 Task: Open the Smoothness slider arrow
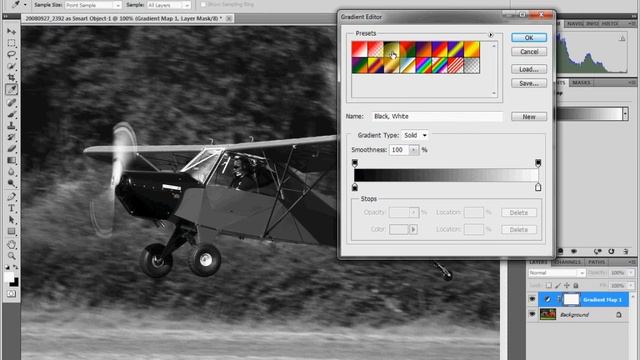click(413, 150)
